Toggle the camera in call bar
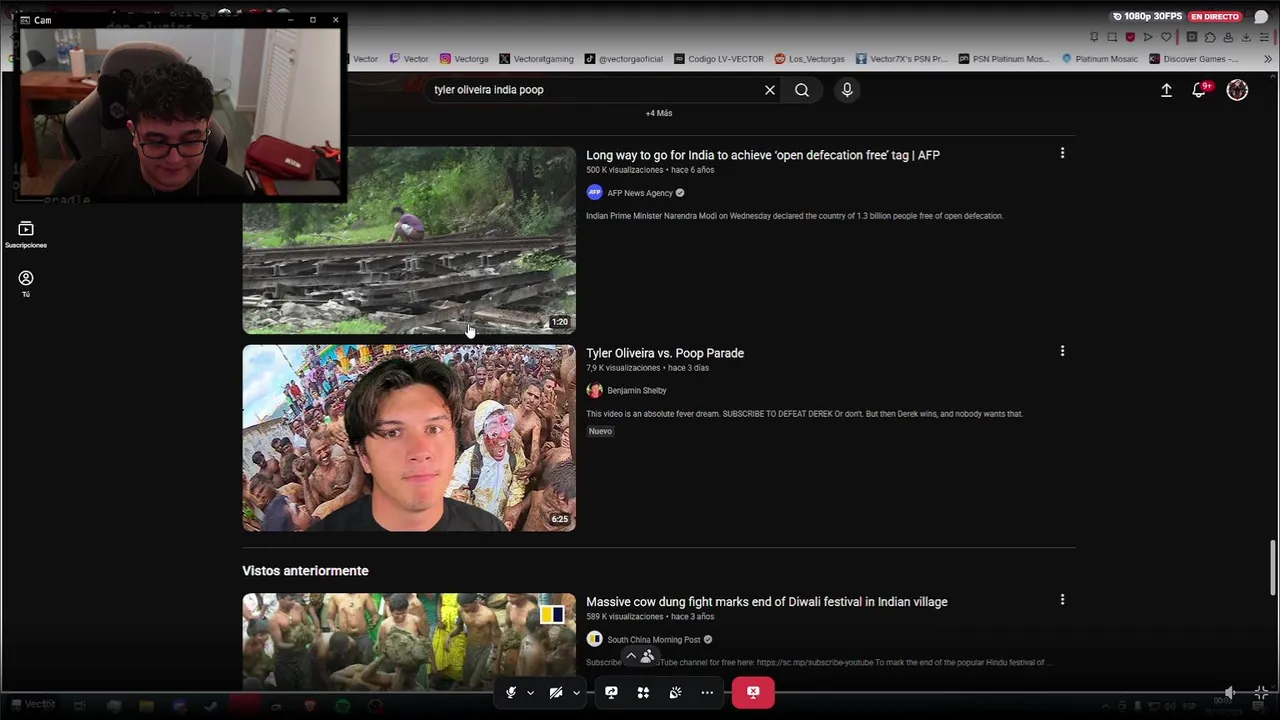 coord(556,692)
